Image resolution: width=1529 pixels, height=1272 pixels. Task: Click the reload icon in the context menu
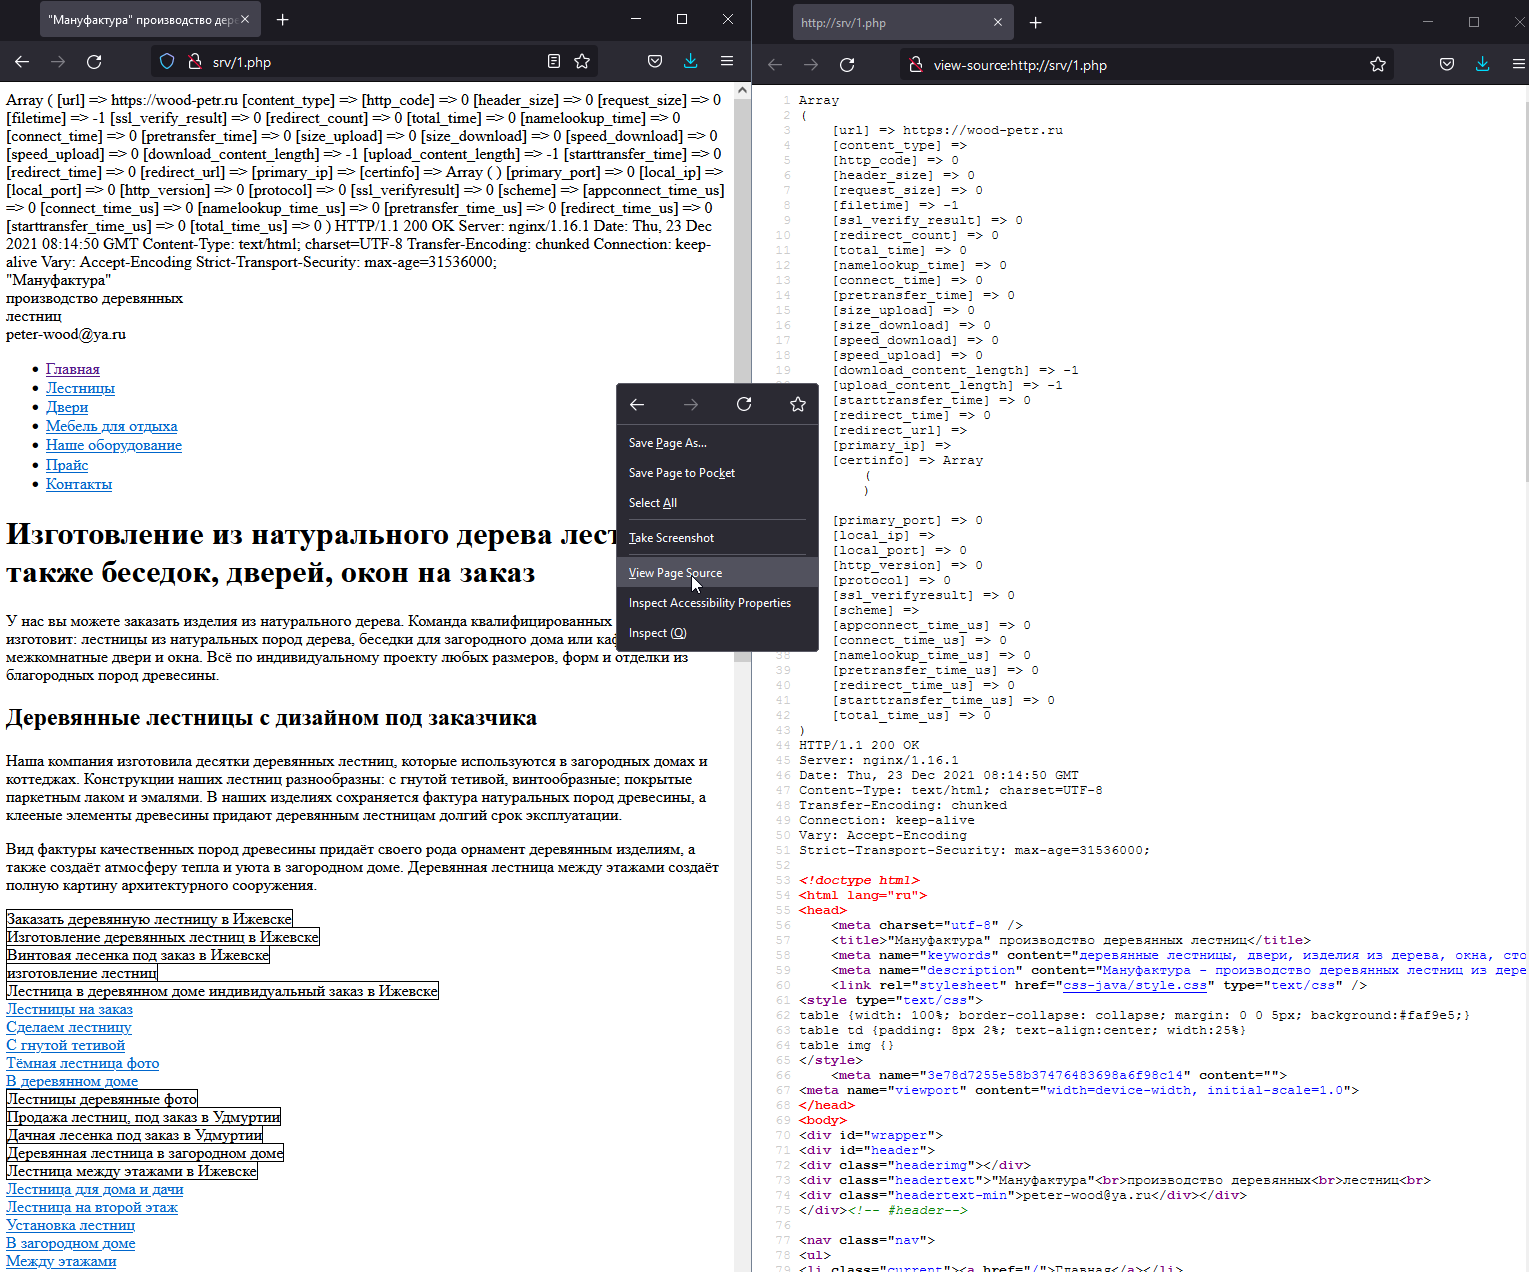(x=744, y=404)
